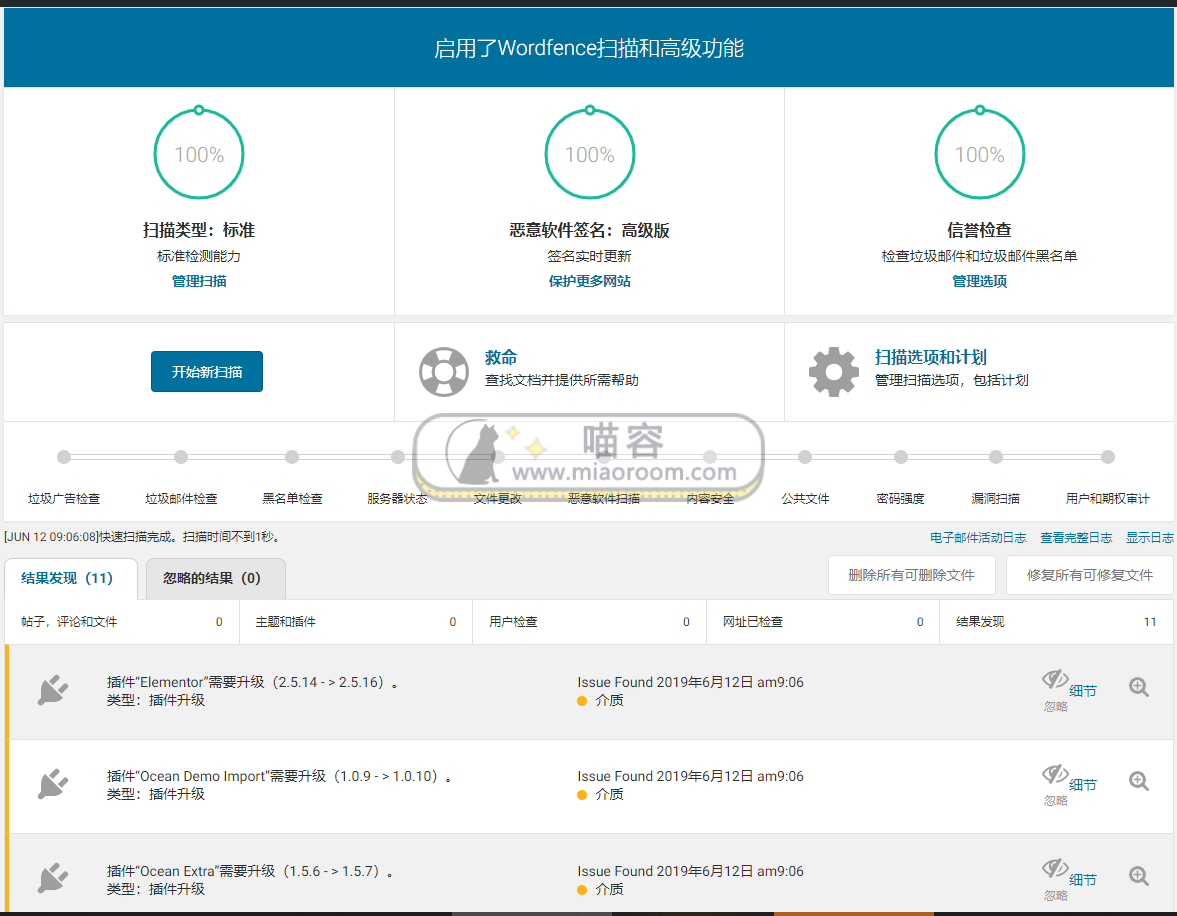Image resolution: width=1177 pixels, height=916 pixels.
Task: Click the Elementor upgrade issue title
Action: pyautogui.click(x=252, y=682)
